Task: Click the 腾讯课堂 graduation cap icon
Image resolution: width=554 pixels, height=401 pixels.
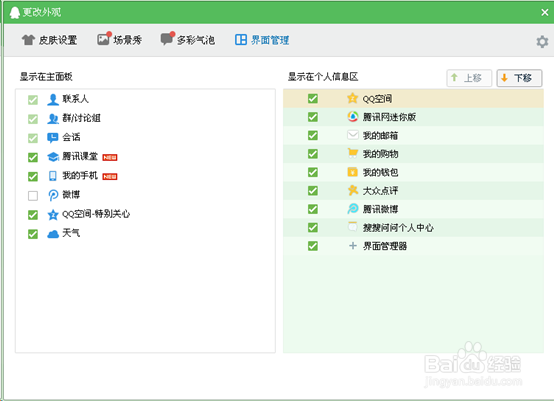Action: tap(53, 157)
